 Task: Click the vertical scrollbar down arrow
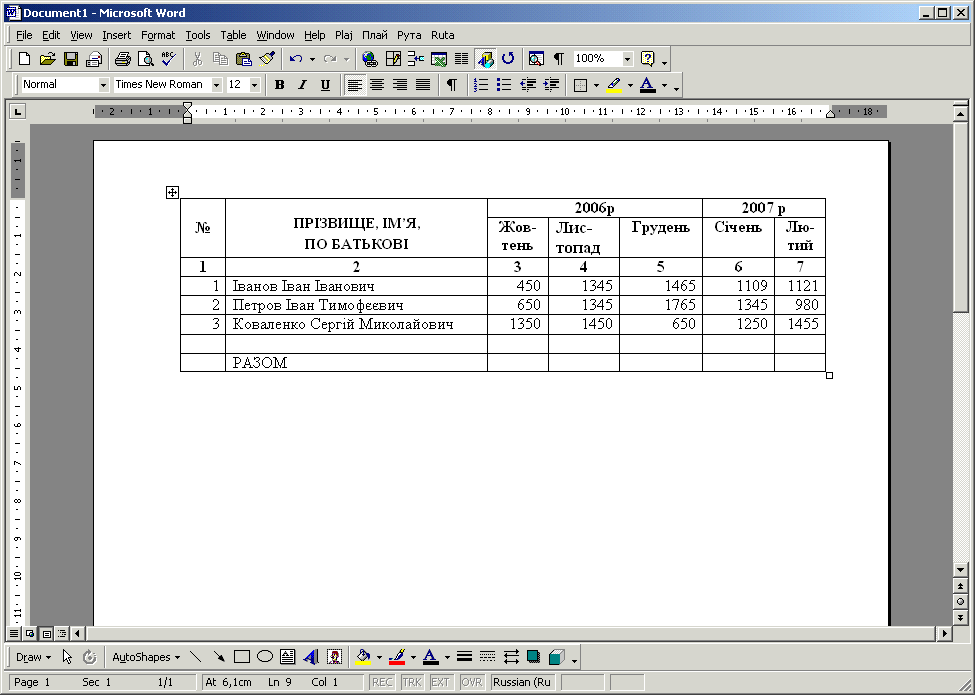point(961,569)
